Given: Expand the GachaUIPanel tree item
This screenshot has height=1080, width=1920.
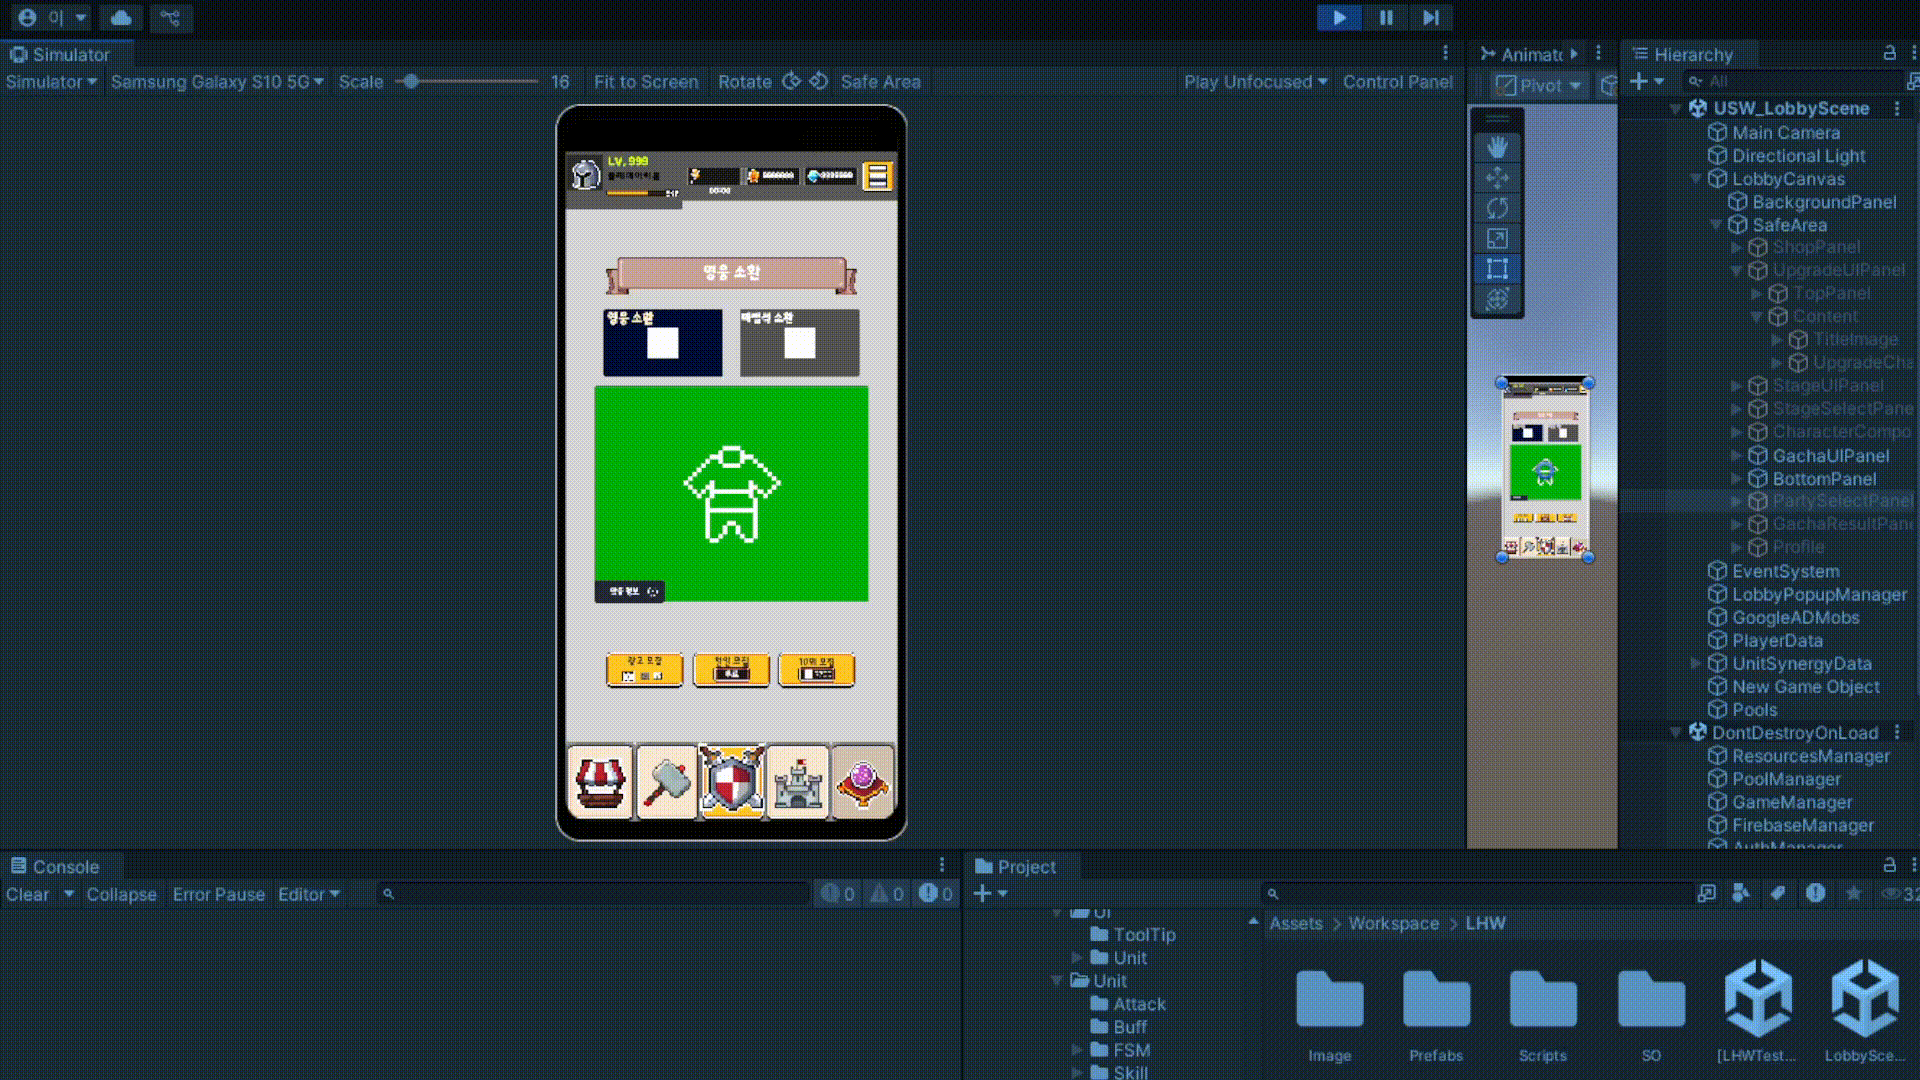Looking at the screenshot, I should point(1737,455).
